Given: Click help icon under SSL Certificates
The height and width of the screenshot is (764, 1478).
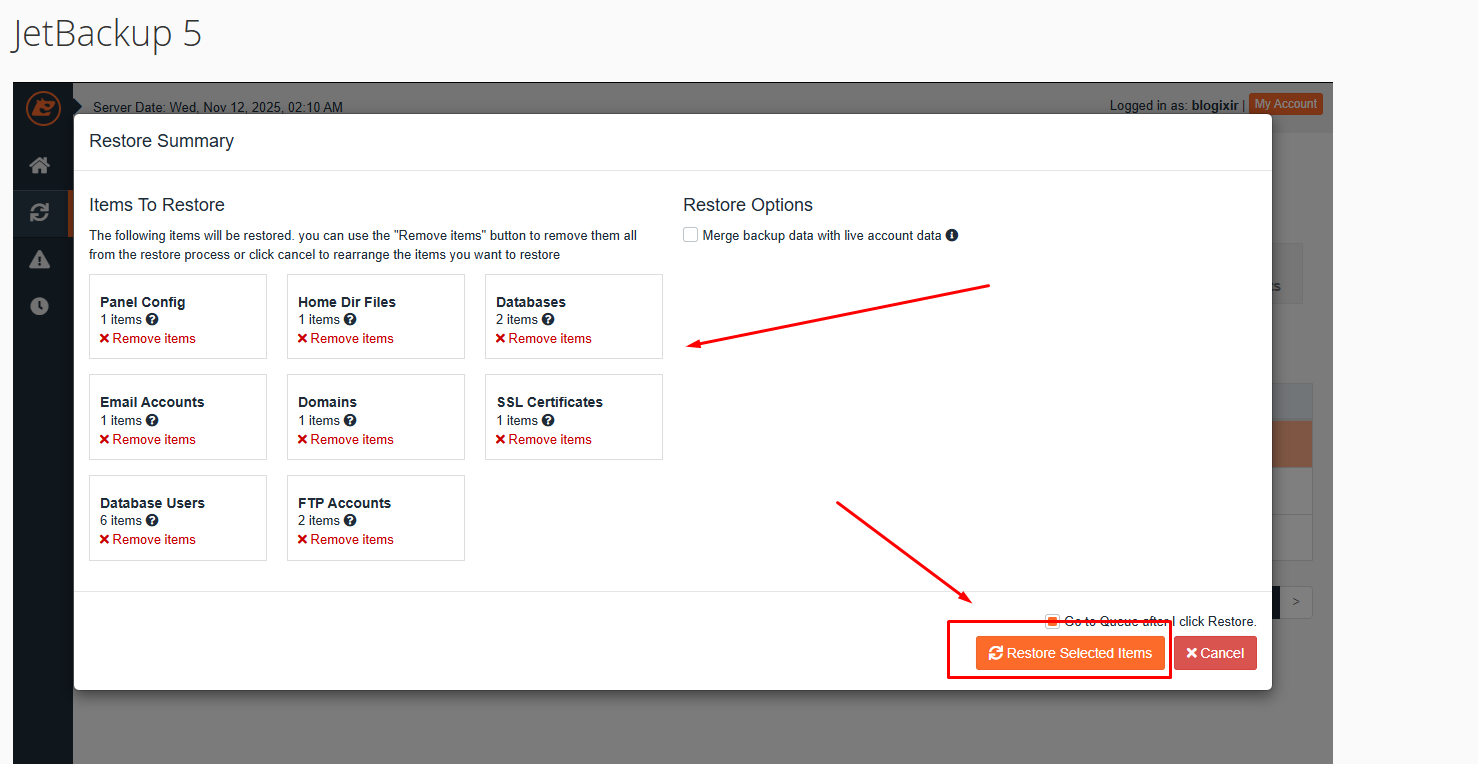Looking at the screenshot, I should (x=548, y=421).
